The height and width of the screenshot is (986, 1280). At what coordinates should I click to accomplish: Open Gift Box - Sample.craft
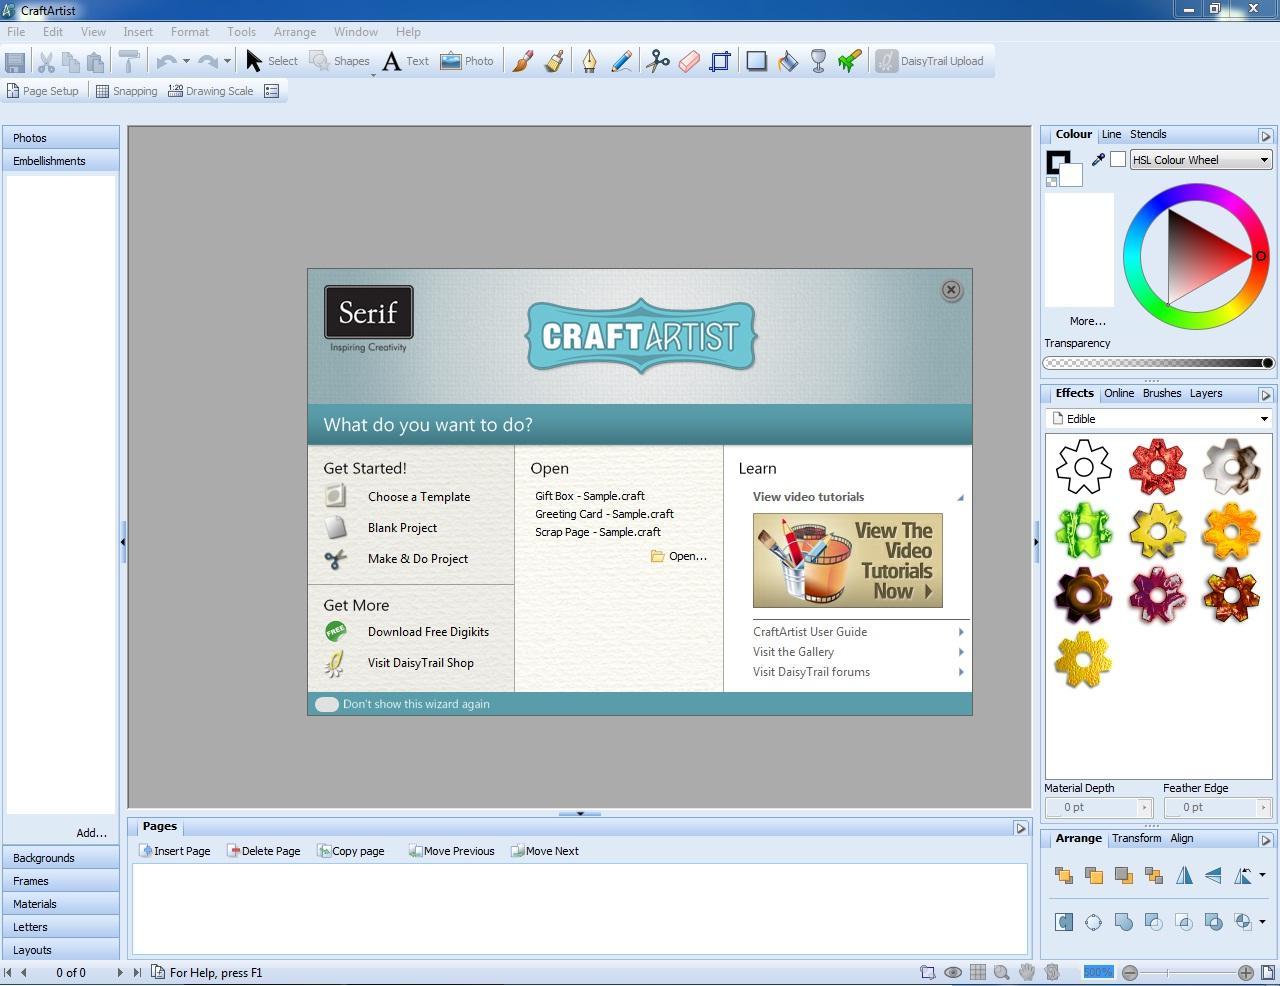(x=590, y=496)
